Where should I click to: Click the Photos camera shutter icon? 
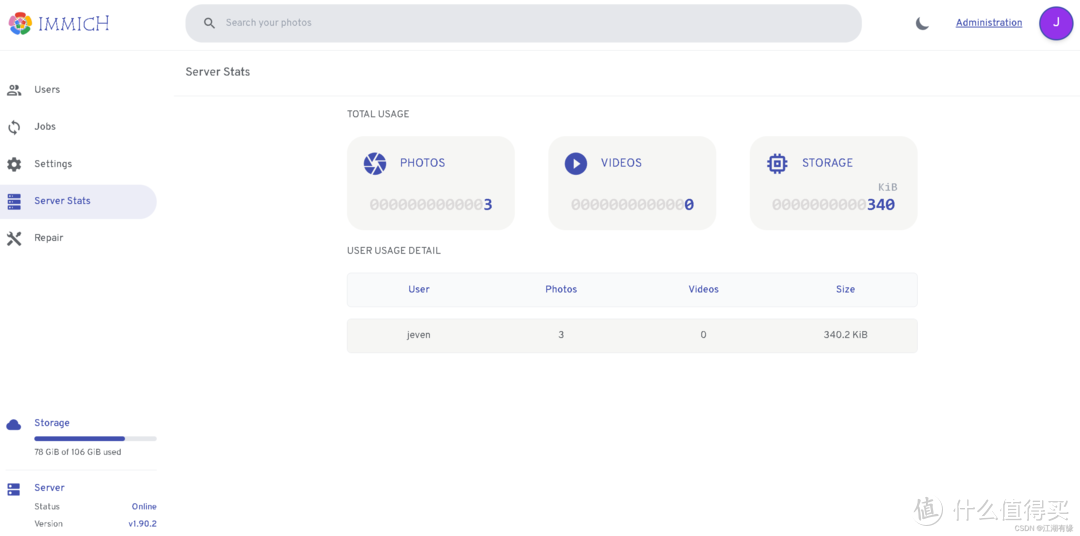tap(375, 163)
